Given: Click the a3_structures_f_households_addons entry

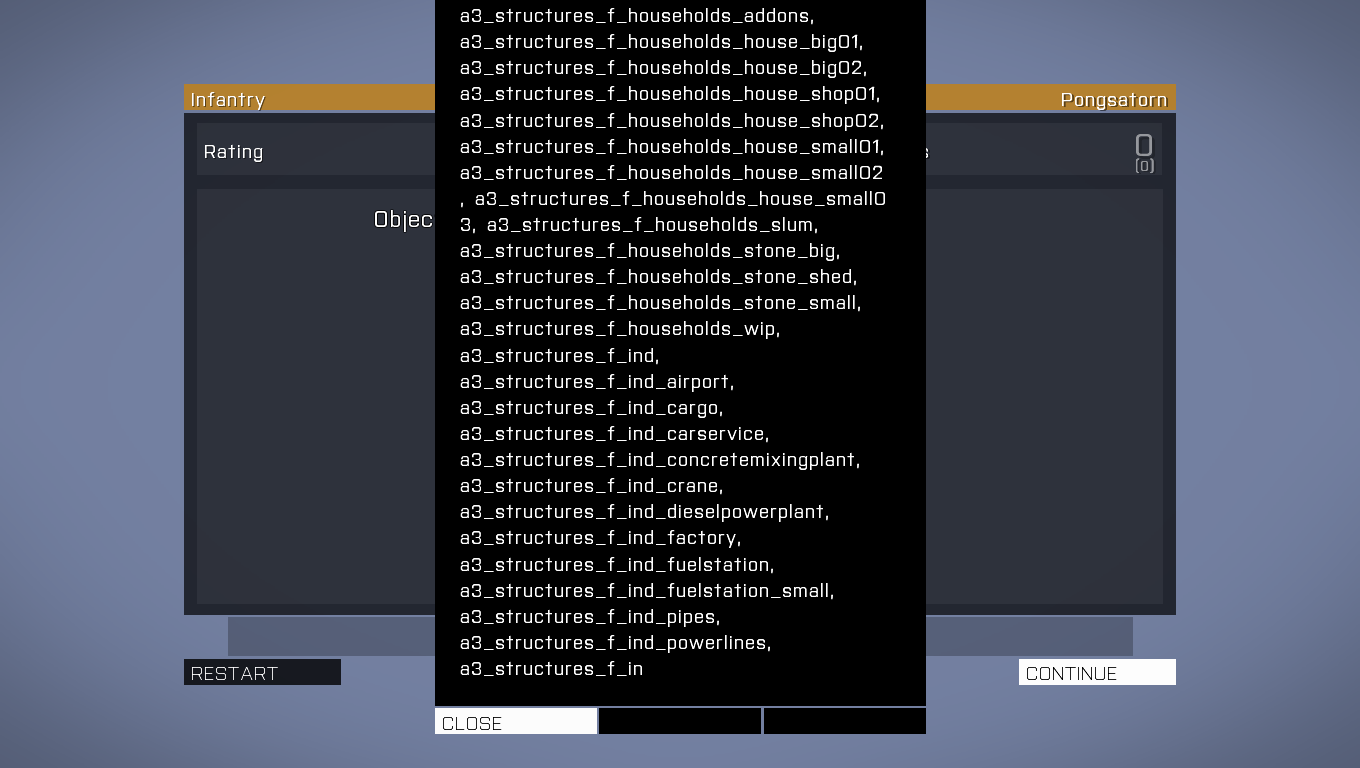Looking at the screenshot, I should (636, 16).
